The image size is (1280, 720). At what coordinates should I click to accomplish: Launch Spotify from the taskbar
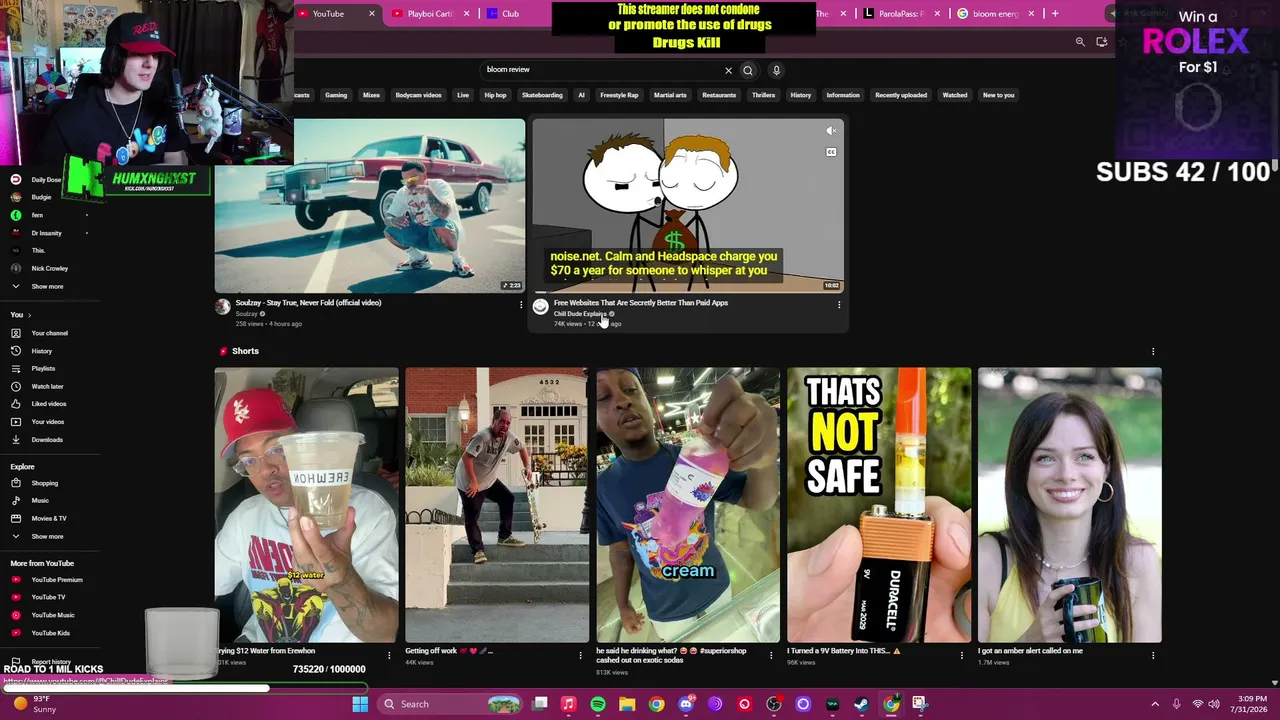[598, 704]
